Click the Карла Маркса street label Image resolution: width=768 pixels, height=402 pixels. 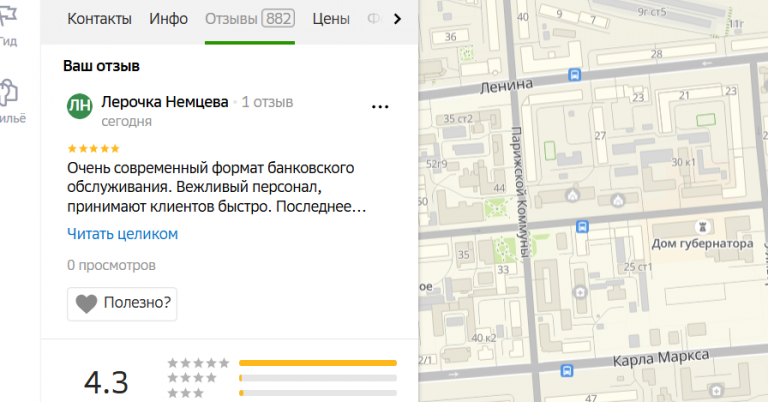661,358
